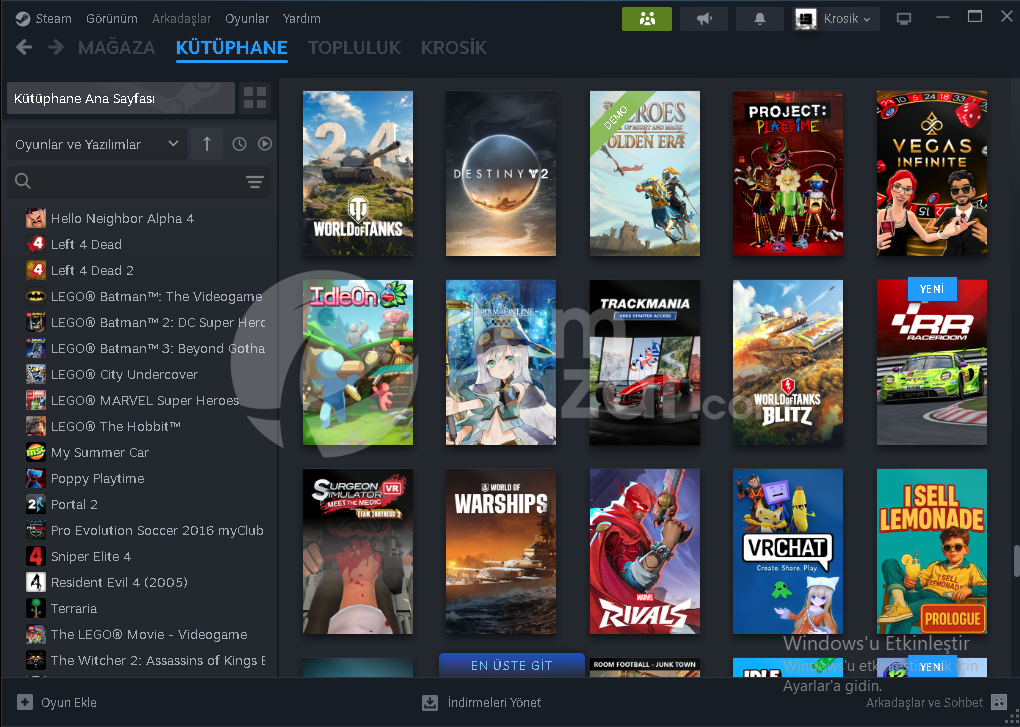The image size is (1020, 727).
Task: Click the LEGO Batman Videogame bat icon
Action: pyautogui.click(x=36, y=296)
